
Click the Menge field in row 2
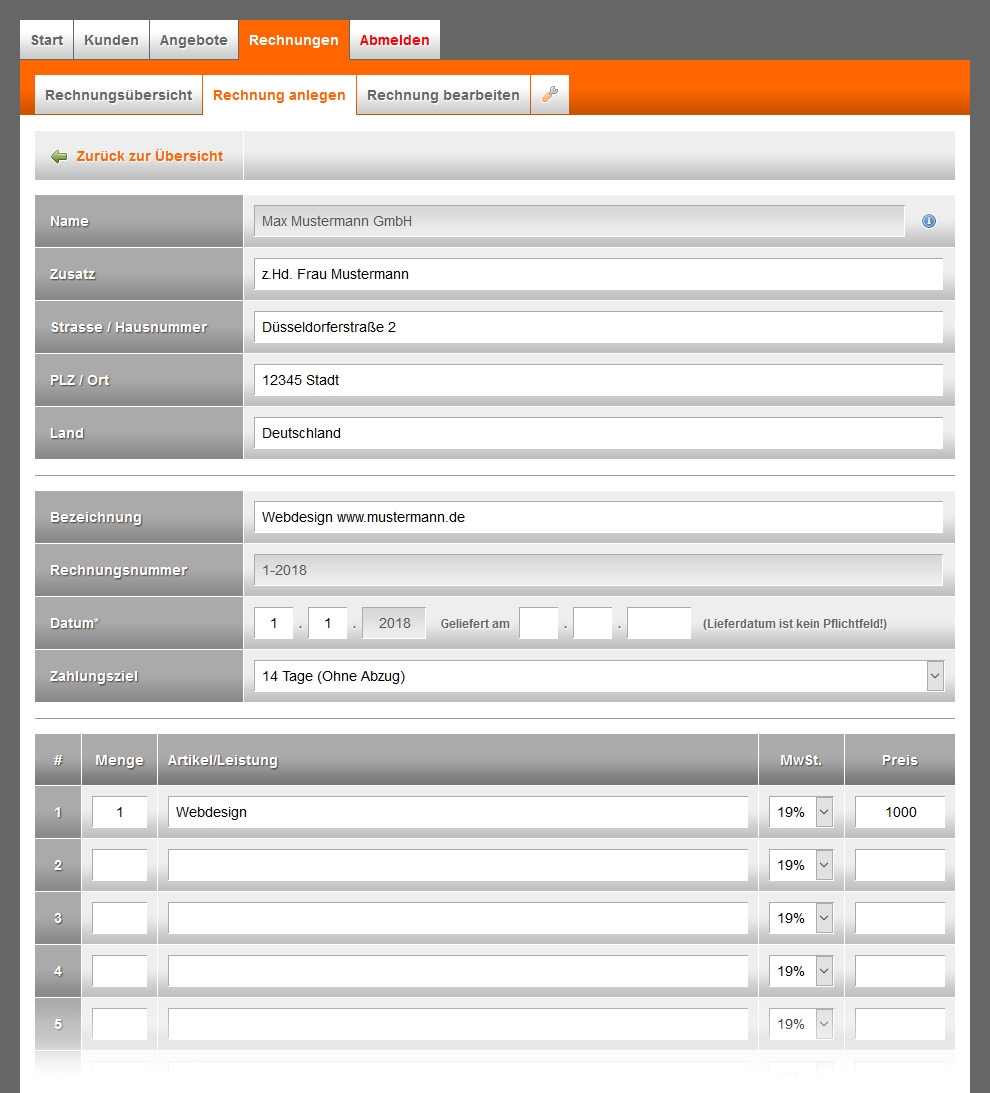click(x=119, y=865)
